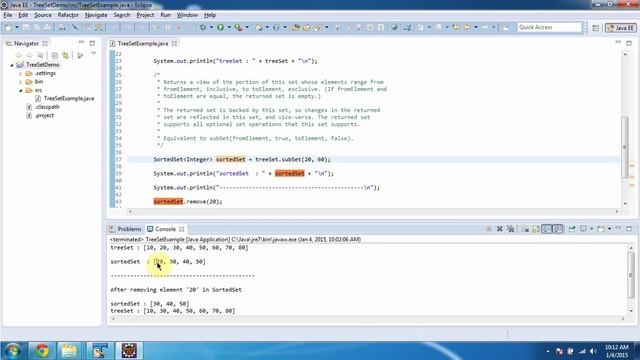This screenshot has width=640, height=360.
Task: Click Terminate icon in Console toolbar
Action: (x=489, y=229)
